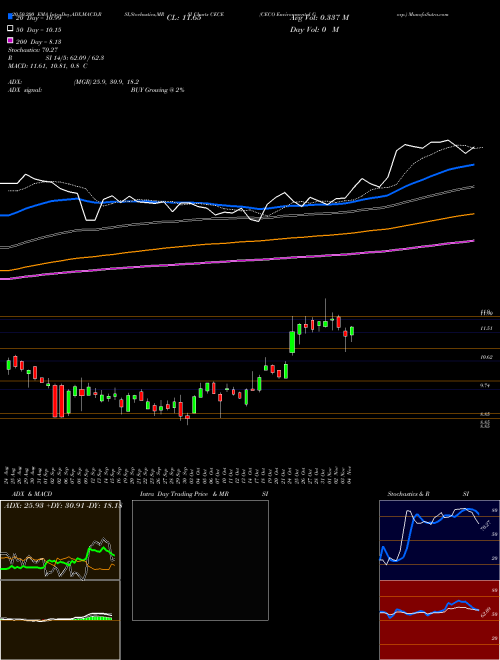Open the dark red RSI chart panel

439,620
